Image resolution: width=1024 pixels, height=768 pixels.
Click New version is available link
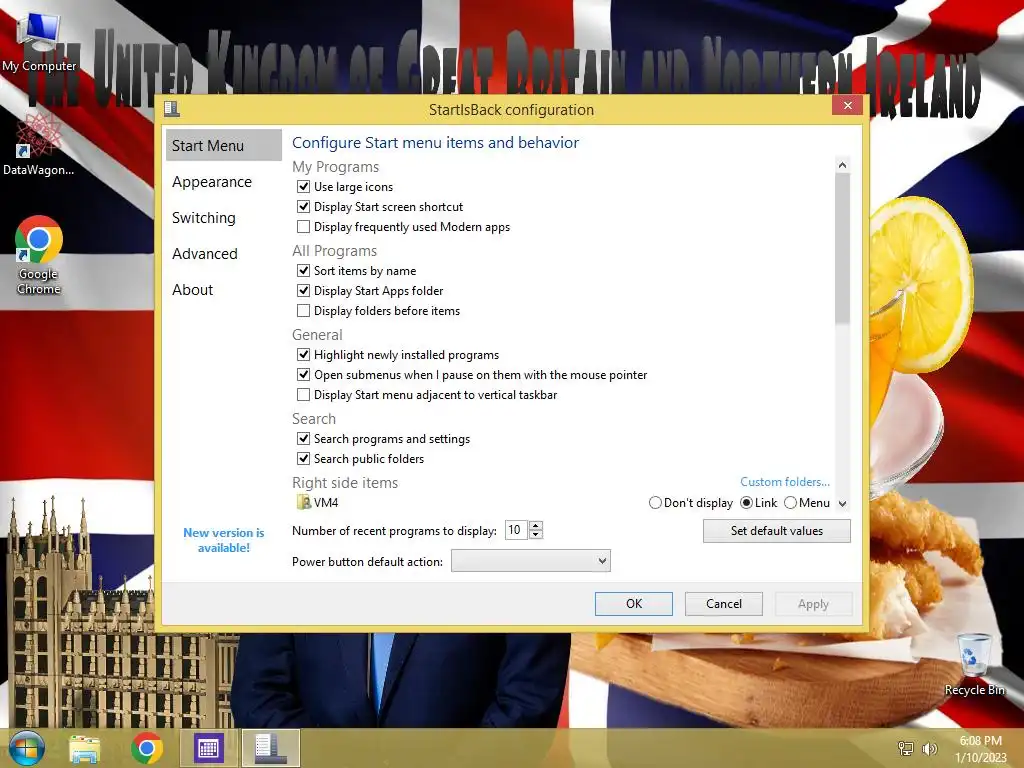click(223, 540)
